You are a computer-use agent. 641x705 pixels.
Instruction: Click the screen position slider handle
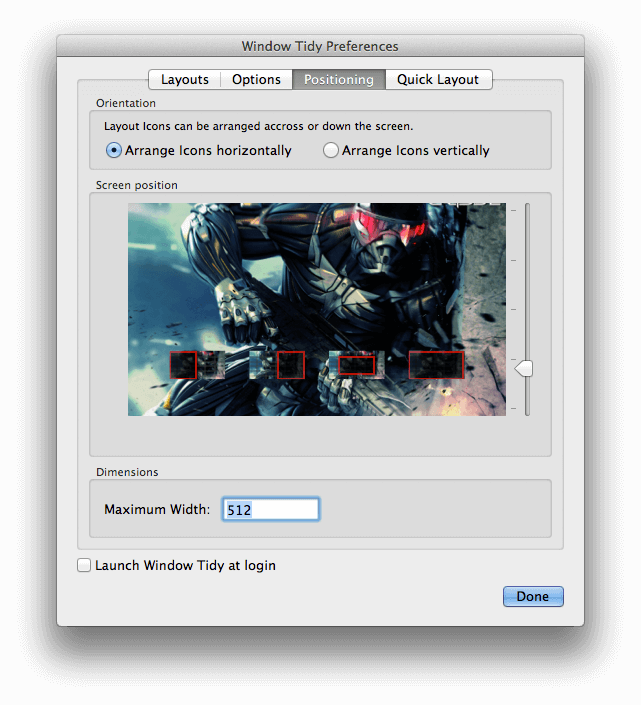click(x=524, y=369)
